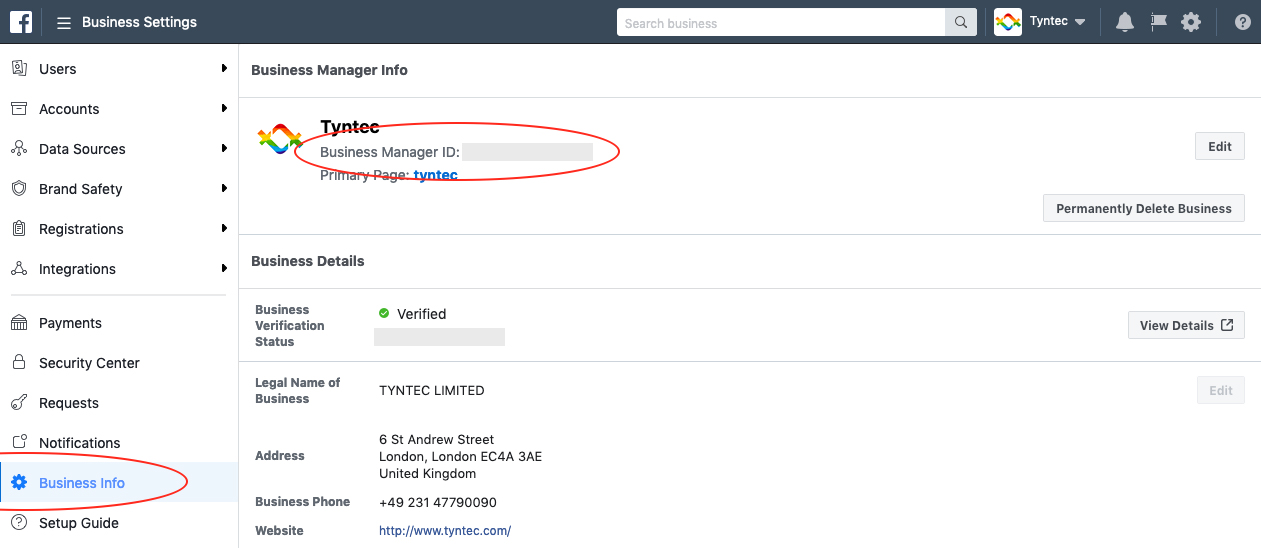Click into the Search business field
The height and width of the screenshot is (548, 1261).
(781, 23)
